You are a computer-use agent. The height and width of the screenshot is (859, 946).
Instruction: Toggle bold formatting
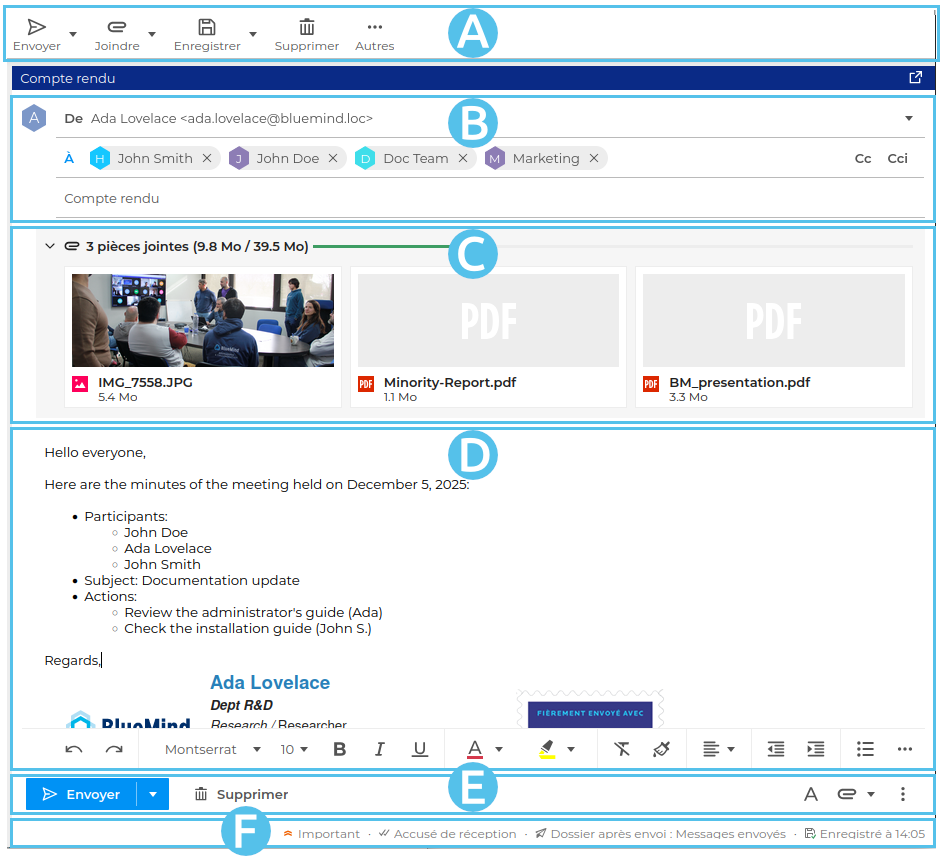click(x=339, y=749)
